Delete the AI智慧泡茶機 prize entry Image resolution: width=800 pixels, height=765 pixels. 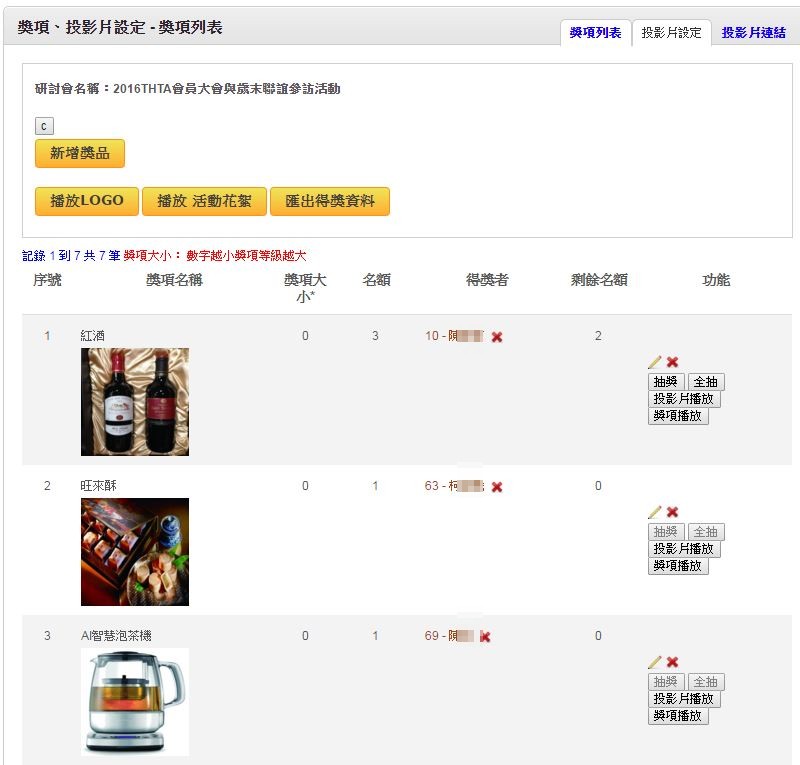tap(672, 662)
